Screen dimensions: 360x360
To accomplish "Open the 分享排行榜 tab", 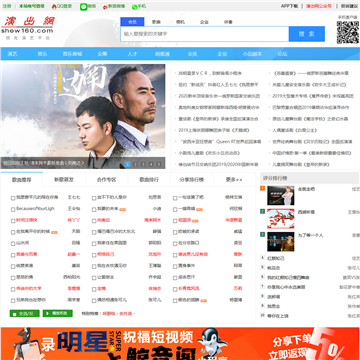I will (x=192, y=180).
